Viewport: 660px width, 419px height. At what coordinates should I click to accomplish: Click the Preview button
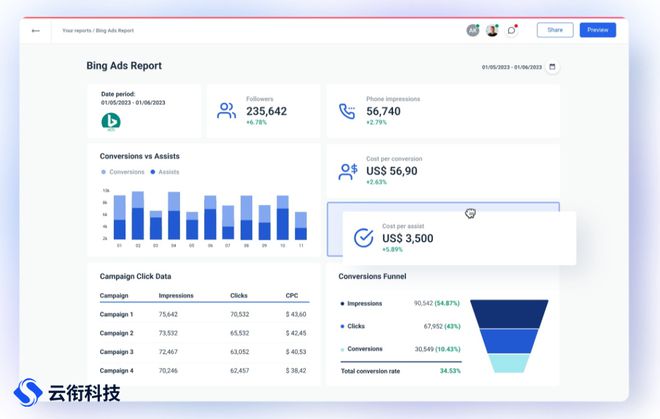(x=598, y=30)
